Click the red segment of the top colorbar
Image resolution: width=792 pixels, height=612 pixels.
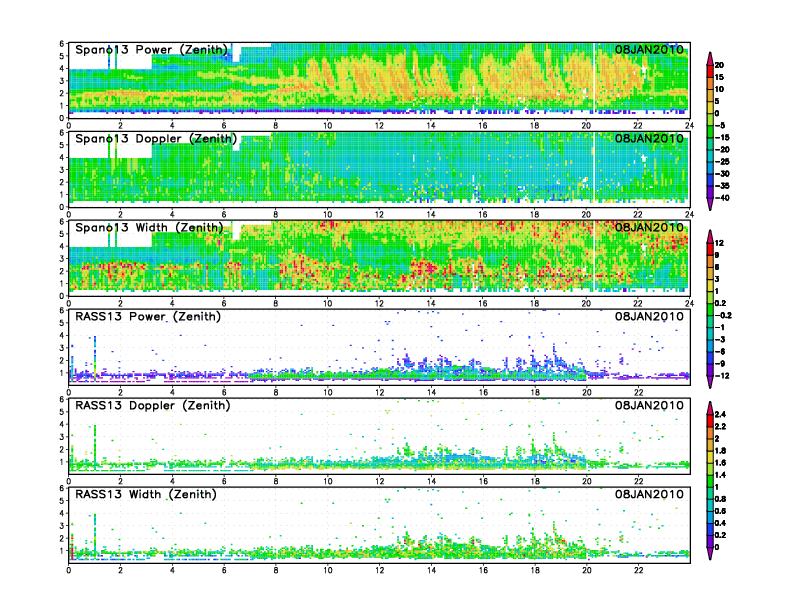click(x=710, y=71)
